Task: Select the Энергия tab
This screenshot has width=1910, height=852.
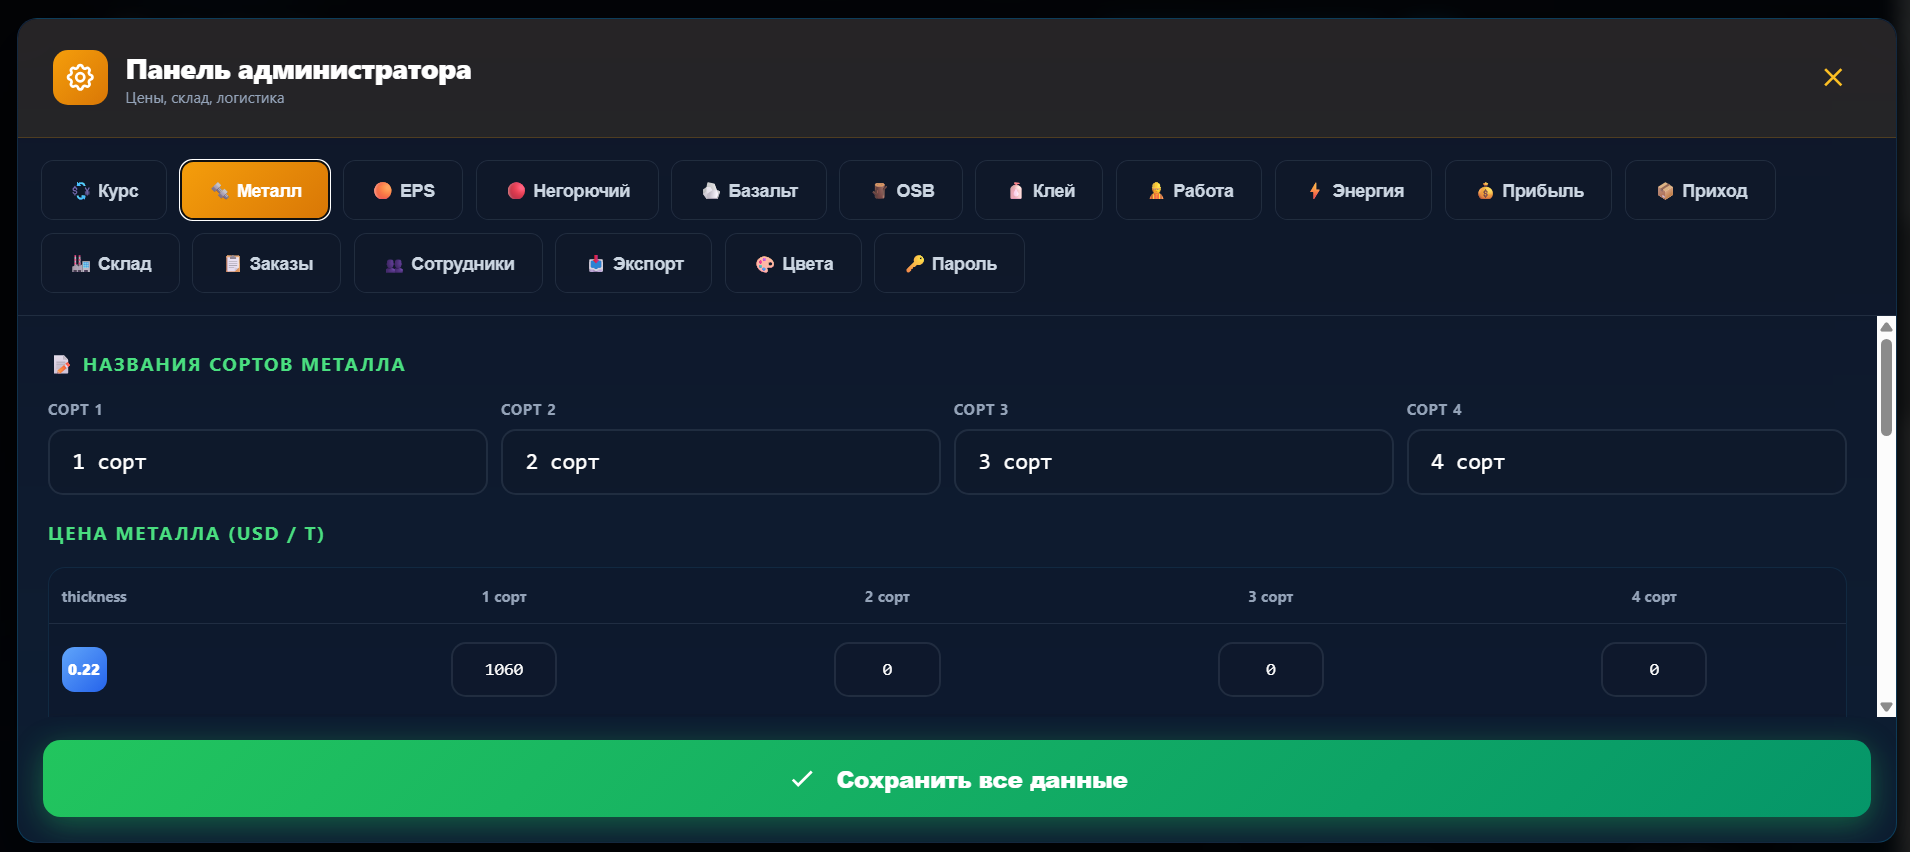Action: (1353, 190)
